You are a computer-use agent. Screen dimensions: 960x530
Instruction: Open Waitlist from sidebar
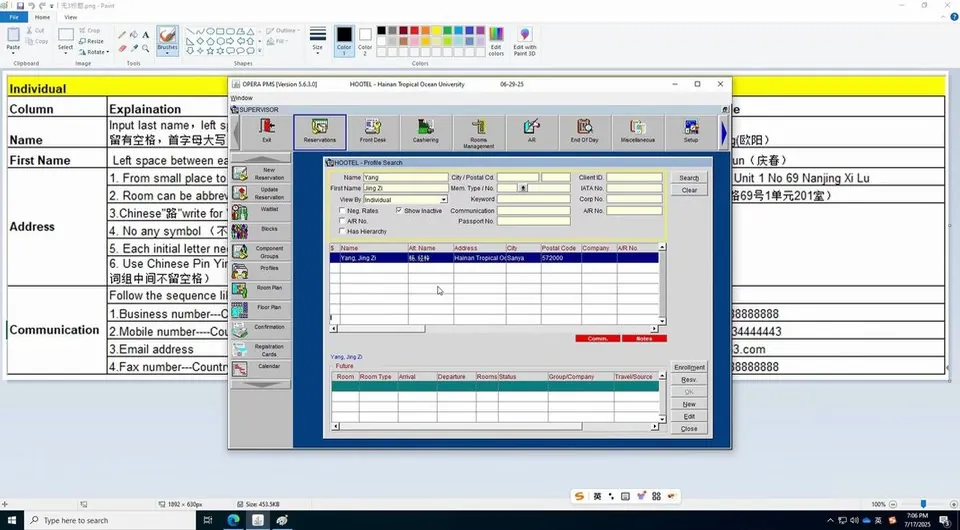(x=261, y=213)
